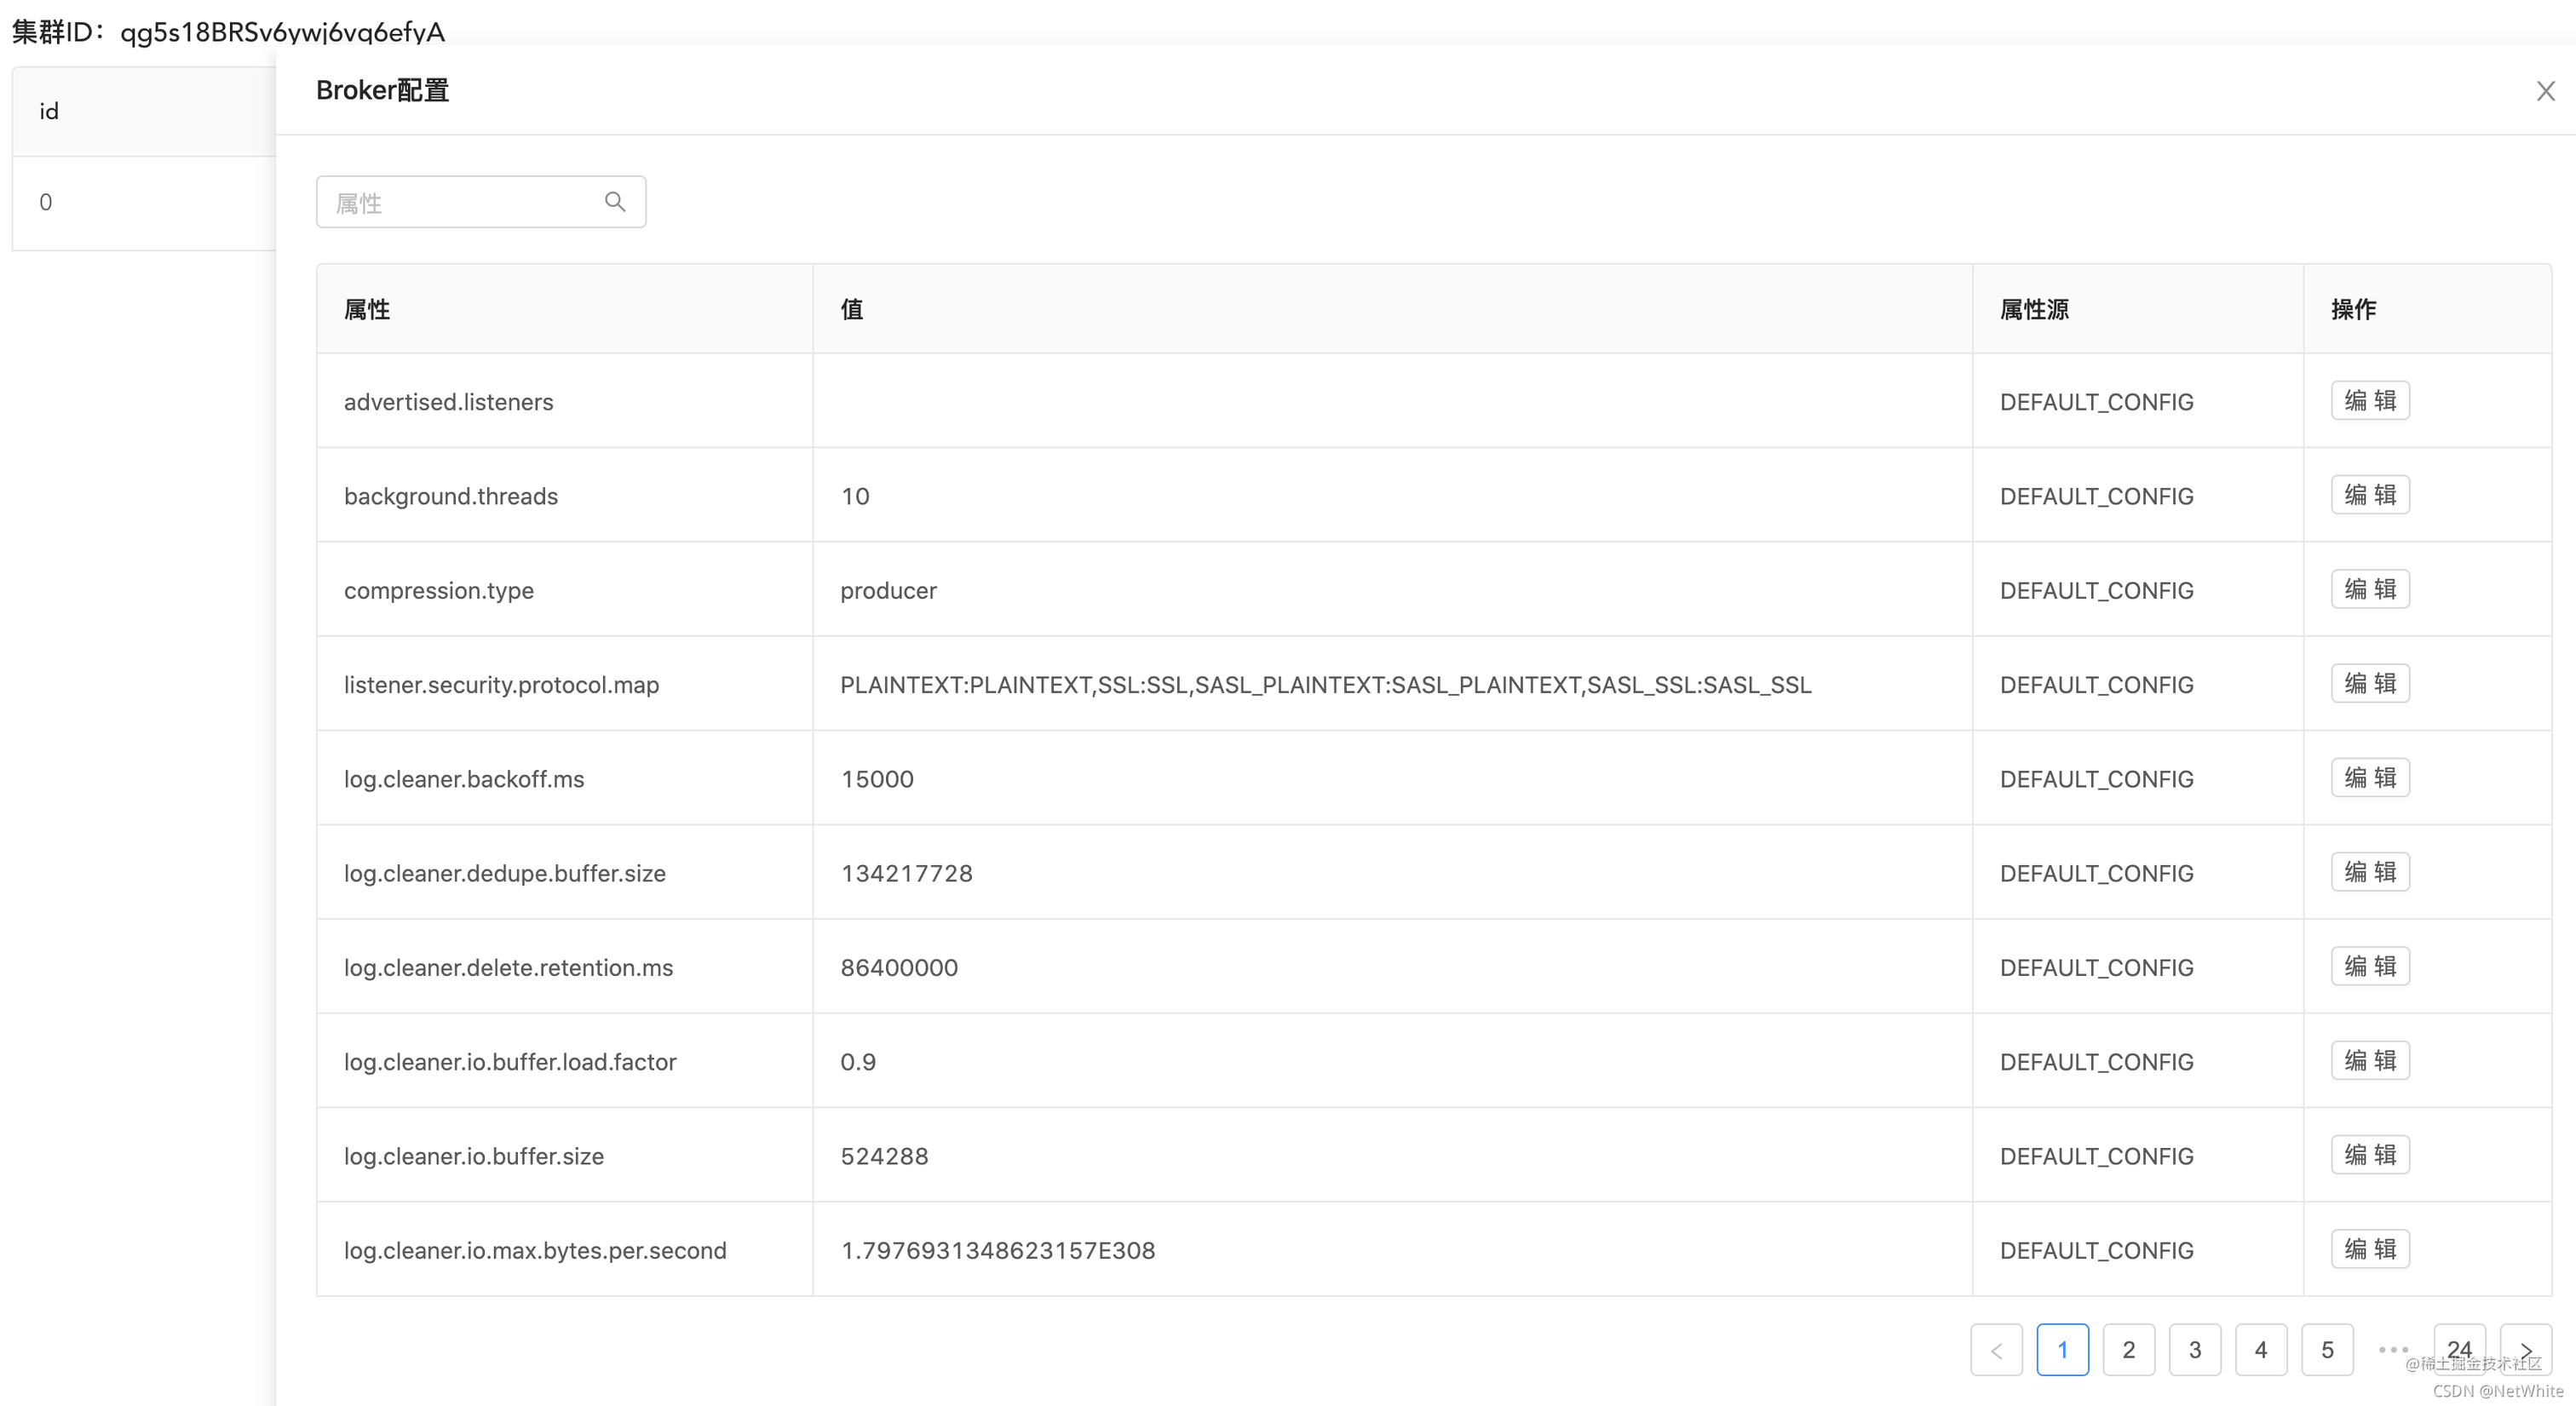Open the pagination ellipsis jump control

tap(2394, 1349)
